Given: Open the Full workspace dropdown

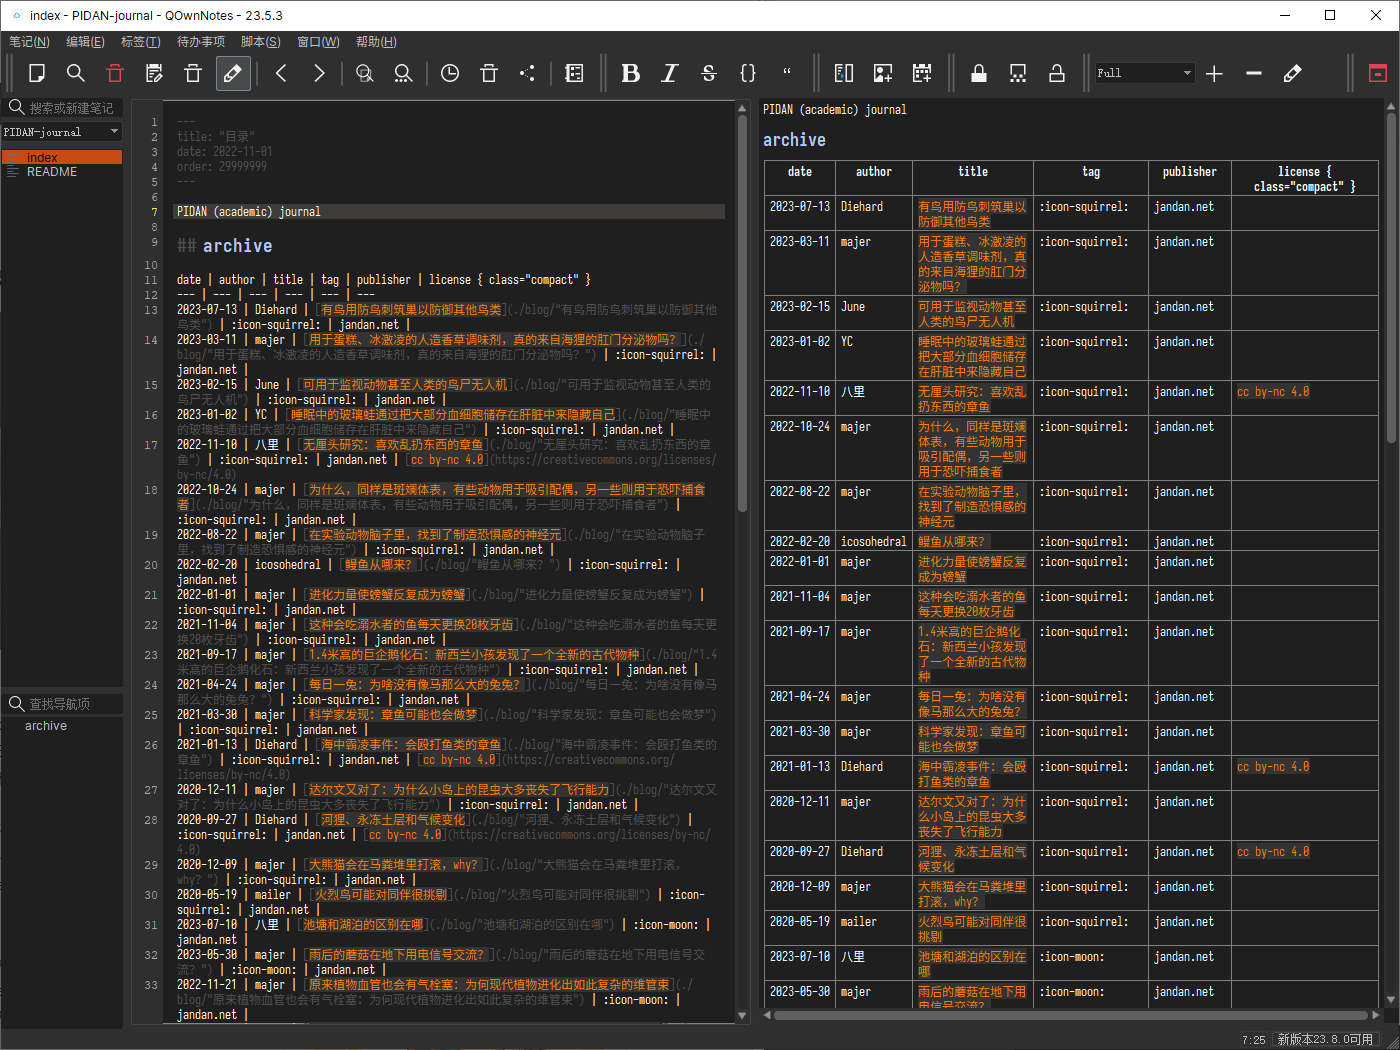Looking at the screenshot, I should [1145, 73].
